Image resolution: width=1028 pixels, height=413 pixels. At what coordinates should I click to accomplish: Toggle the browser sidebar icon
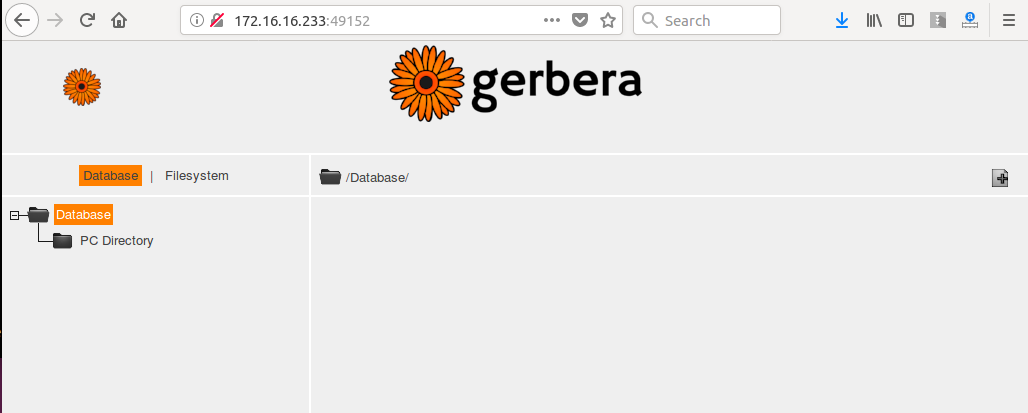coord(906,20)
